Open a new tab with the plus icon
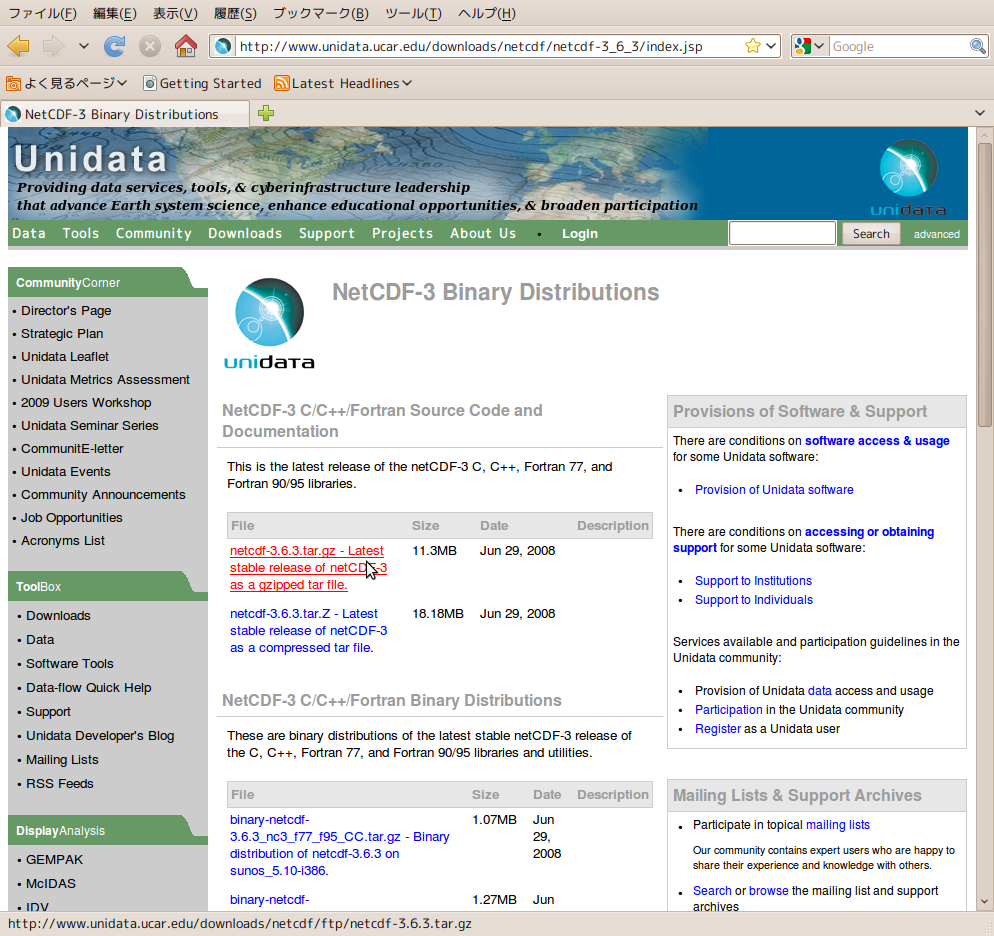This screenshot has height=936, width=994. tap(266, 113)
